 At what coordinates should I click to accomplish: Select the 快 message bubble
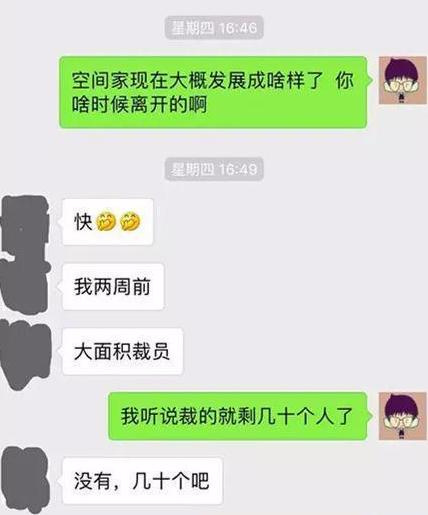pos(107,222)
